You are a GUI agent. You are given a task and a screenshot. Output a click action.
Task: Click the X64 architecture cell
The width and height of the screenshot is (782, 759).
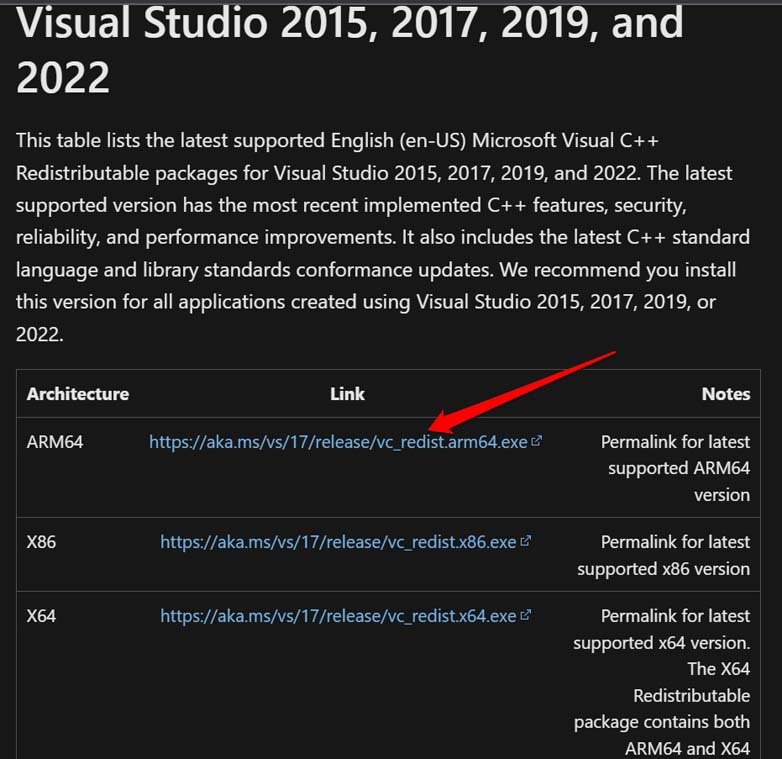coord(41,616)
